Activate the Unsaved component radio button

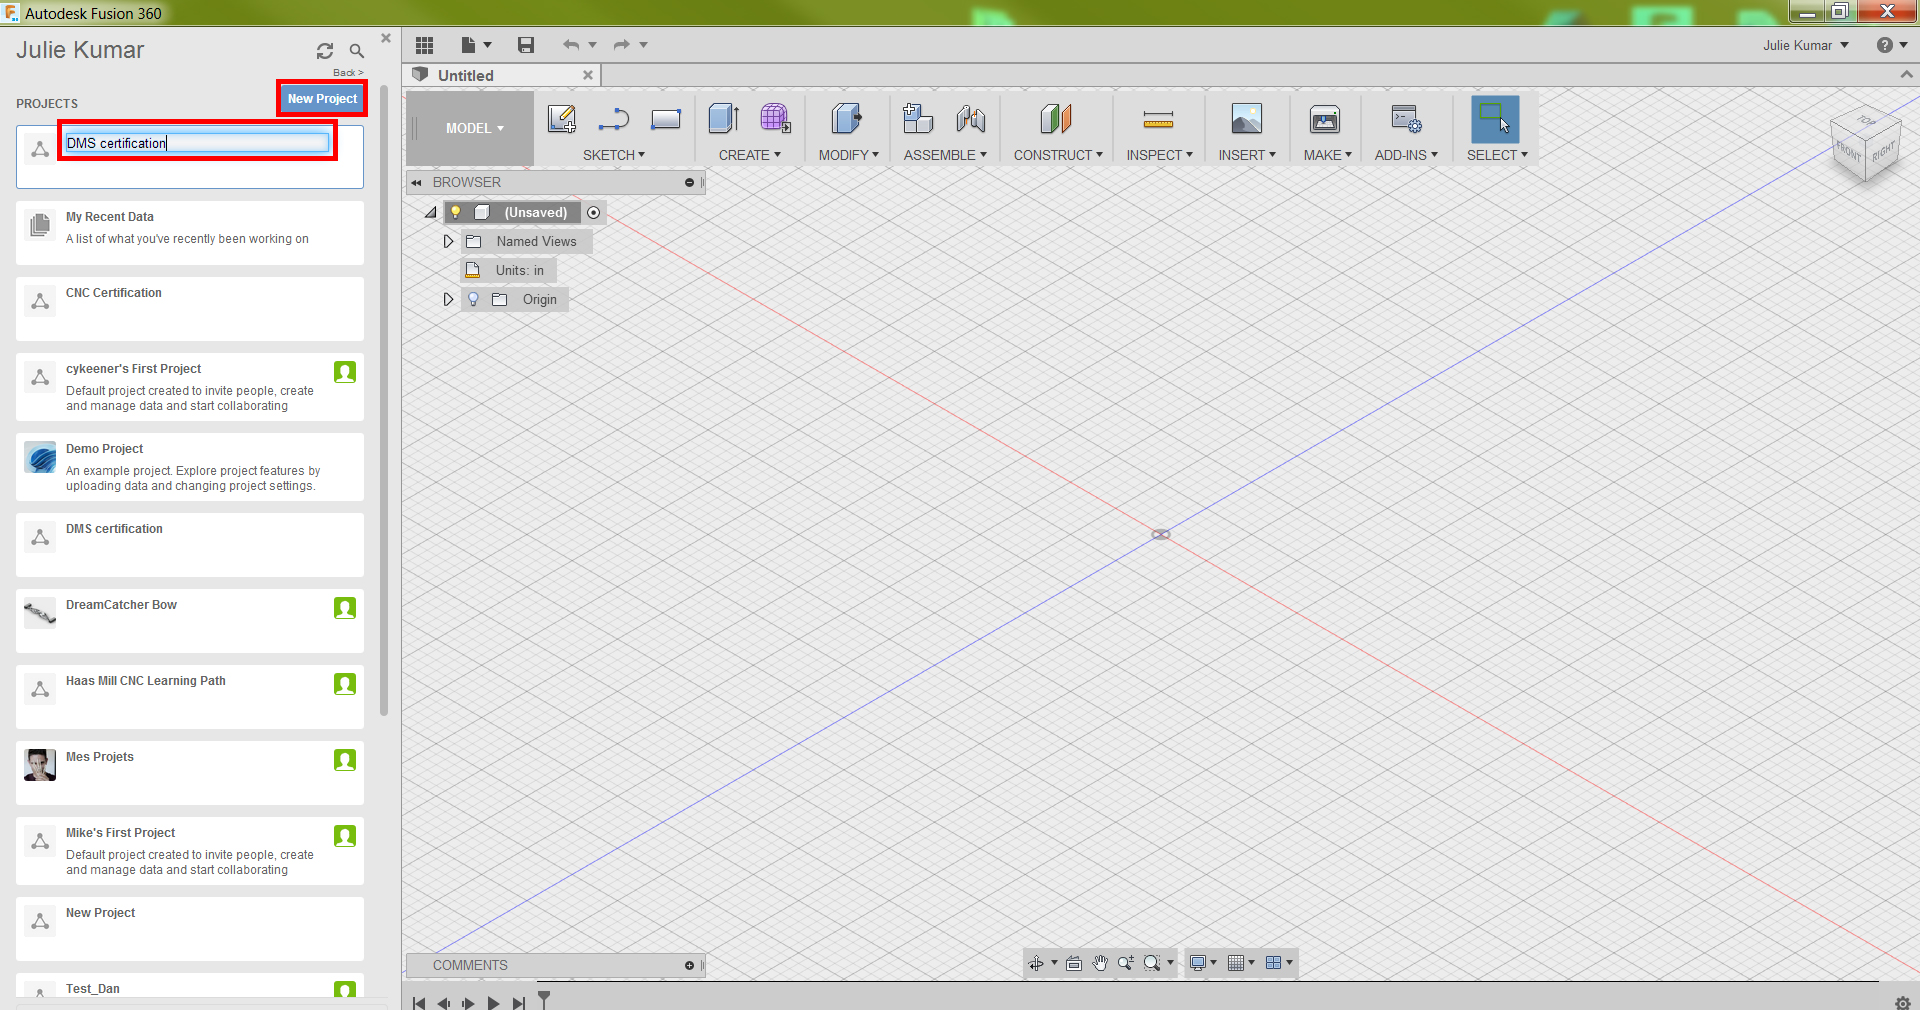(594, 212)
